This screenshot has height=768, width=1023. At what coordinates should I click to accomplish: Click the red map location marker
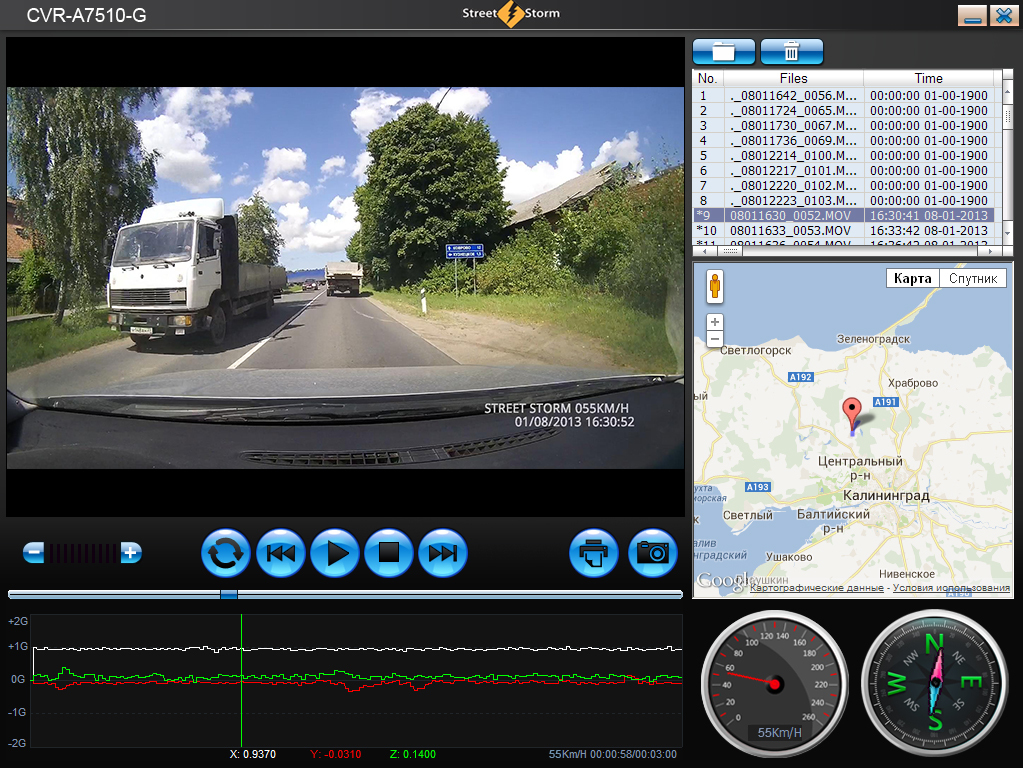coord(851,414)
